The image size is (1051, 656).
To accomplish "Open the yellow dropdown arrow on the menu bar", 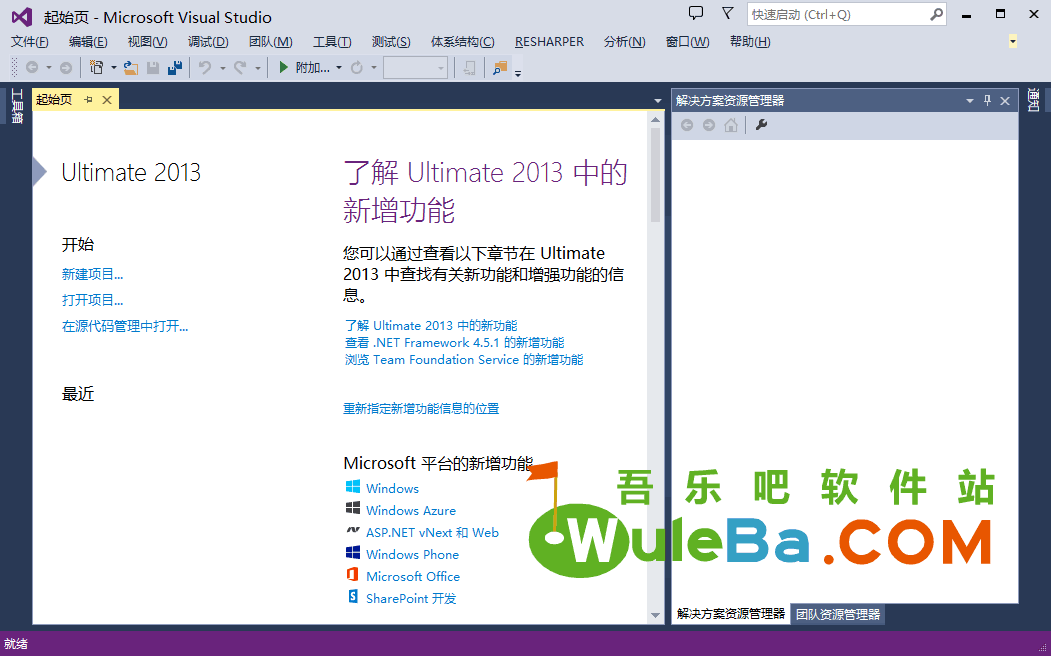I will [x=1013, y=42].
